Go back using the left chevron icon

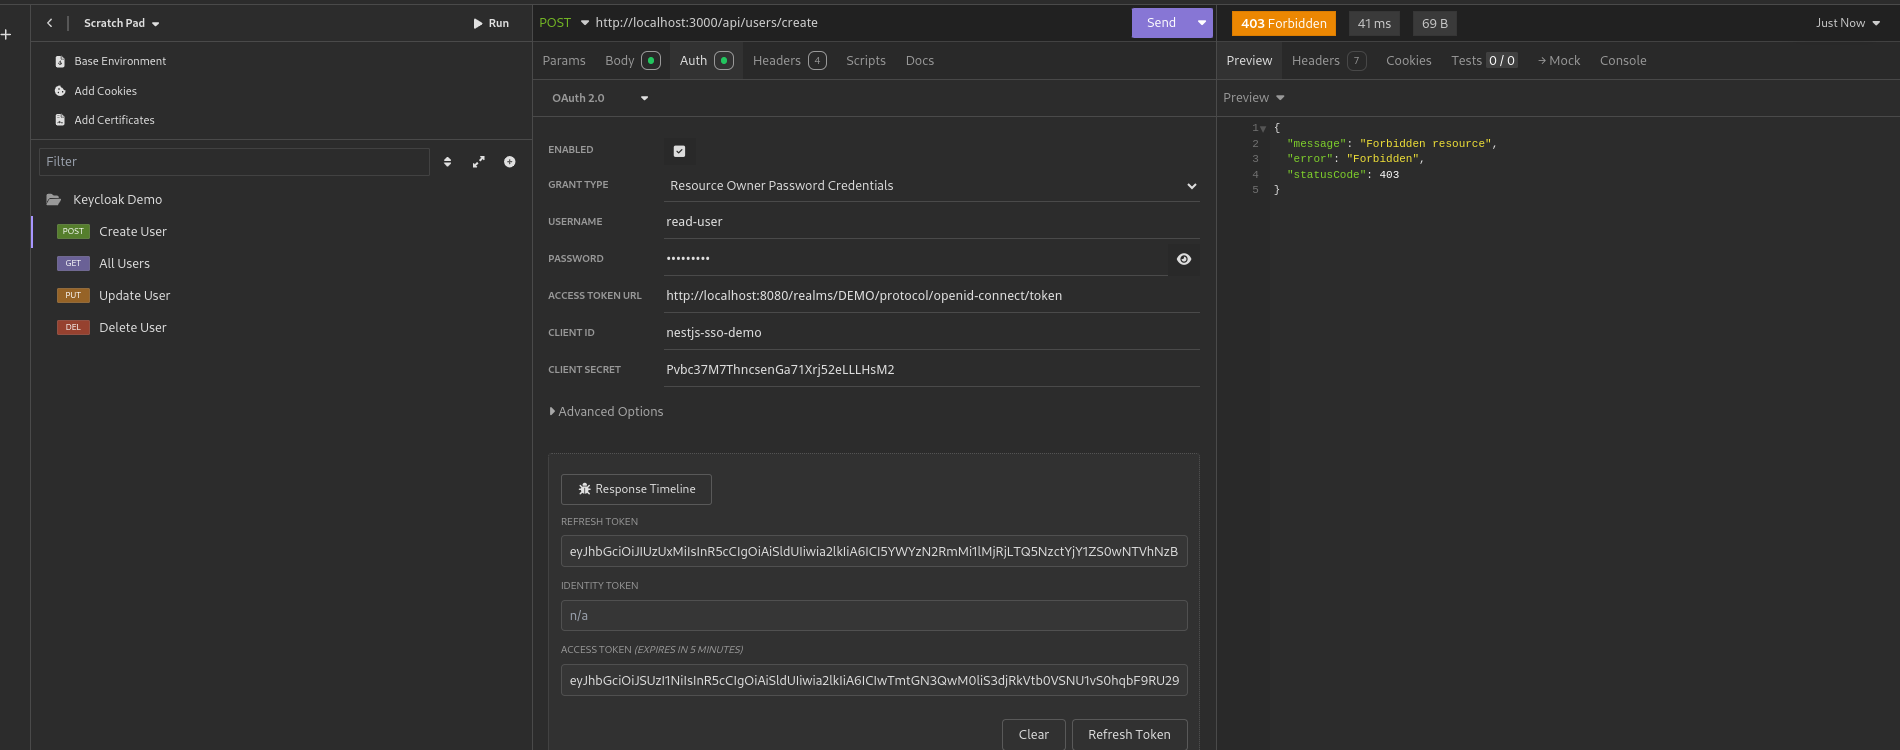(x=49, y=23)
